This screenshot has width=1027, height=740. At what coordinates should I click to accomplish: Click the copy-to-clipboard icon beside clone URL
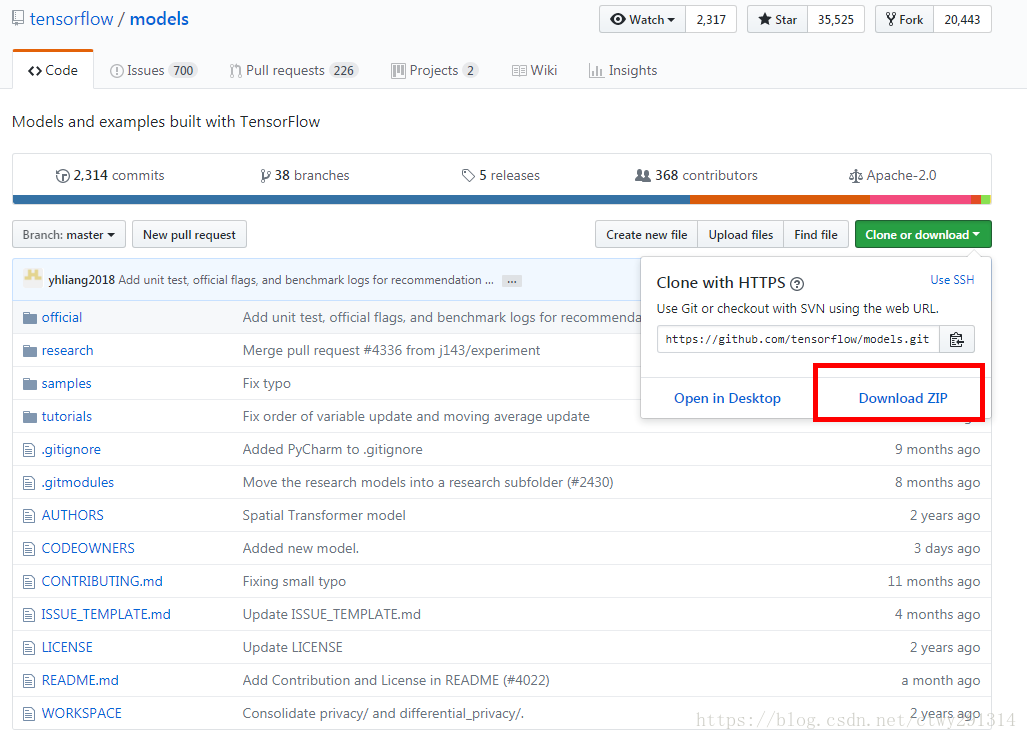[x=956, y=339]
